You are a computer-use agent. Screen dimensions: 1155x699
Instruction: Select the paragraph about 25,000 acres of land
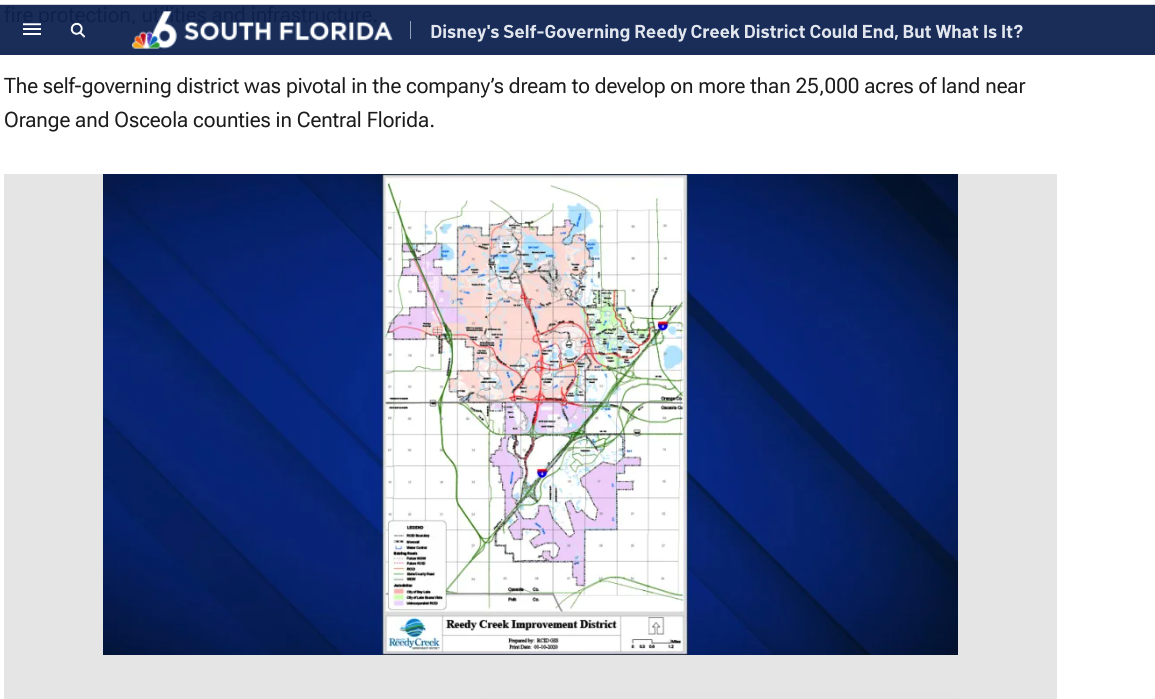pyautogui.click(x=514, y=103)
